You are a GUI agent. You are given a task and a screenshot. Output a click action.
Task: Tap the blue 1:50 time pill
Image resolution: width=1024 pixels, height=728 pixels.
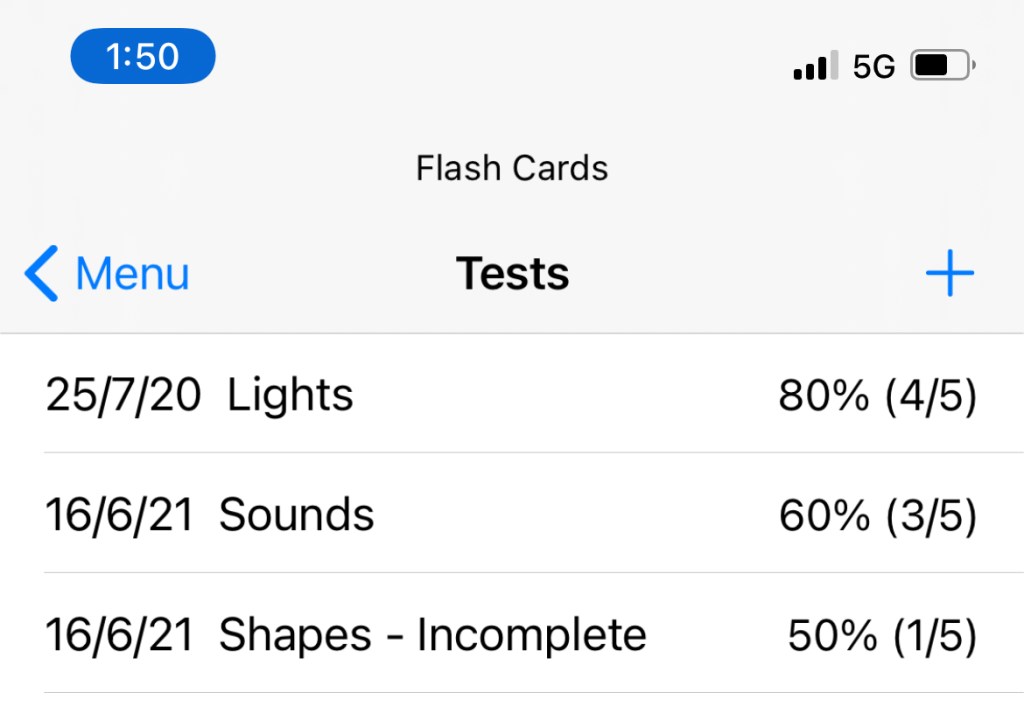click(x=142, y=56)
